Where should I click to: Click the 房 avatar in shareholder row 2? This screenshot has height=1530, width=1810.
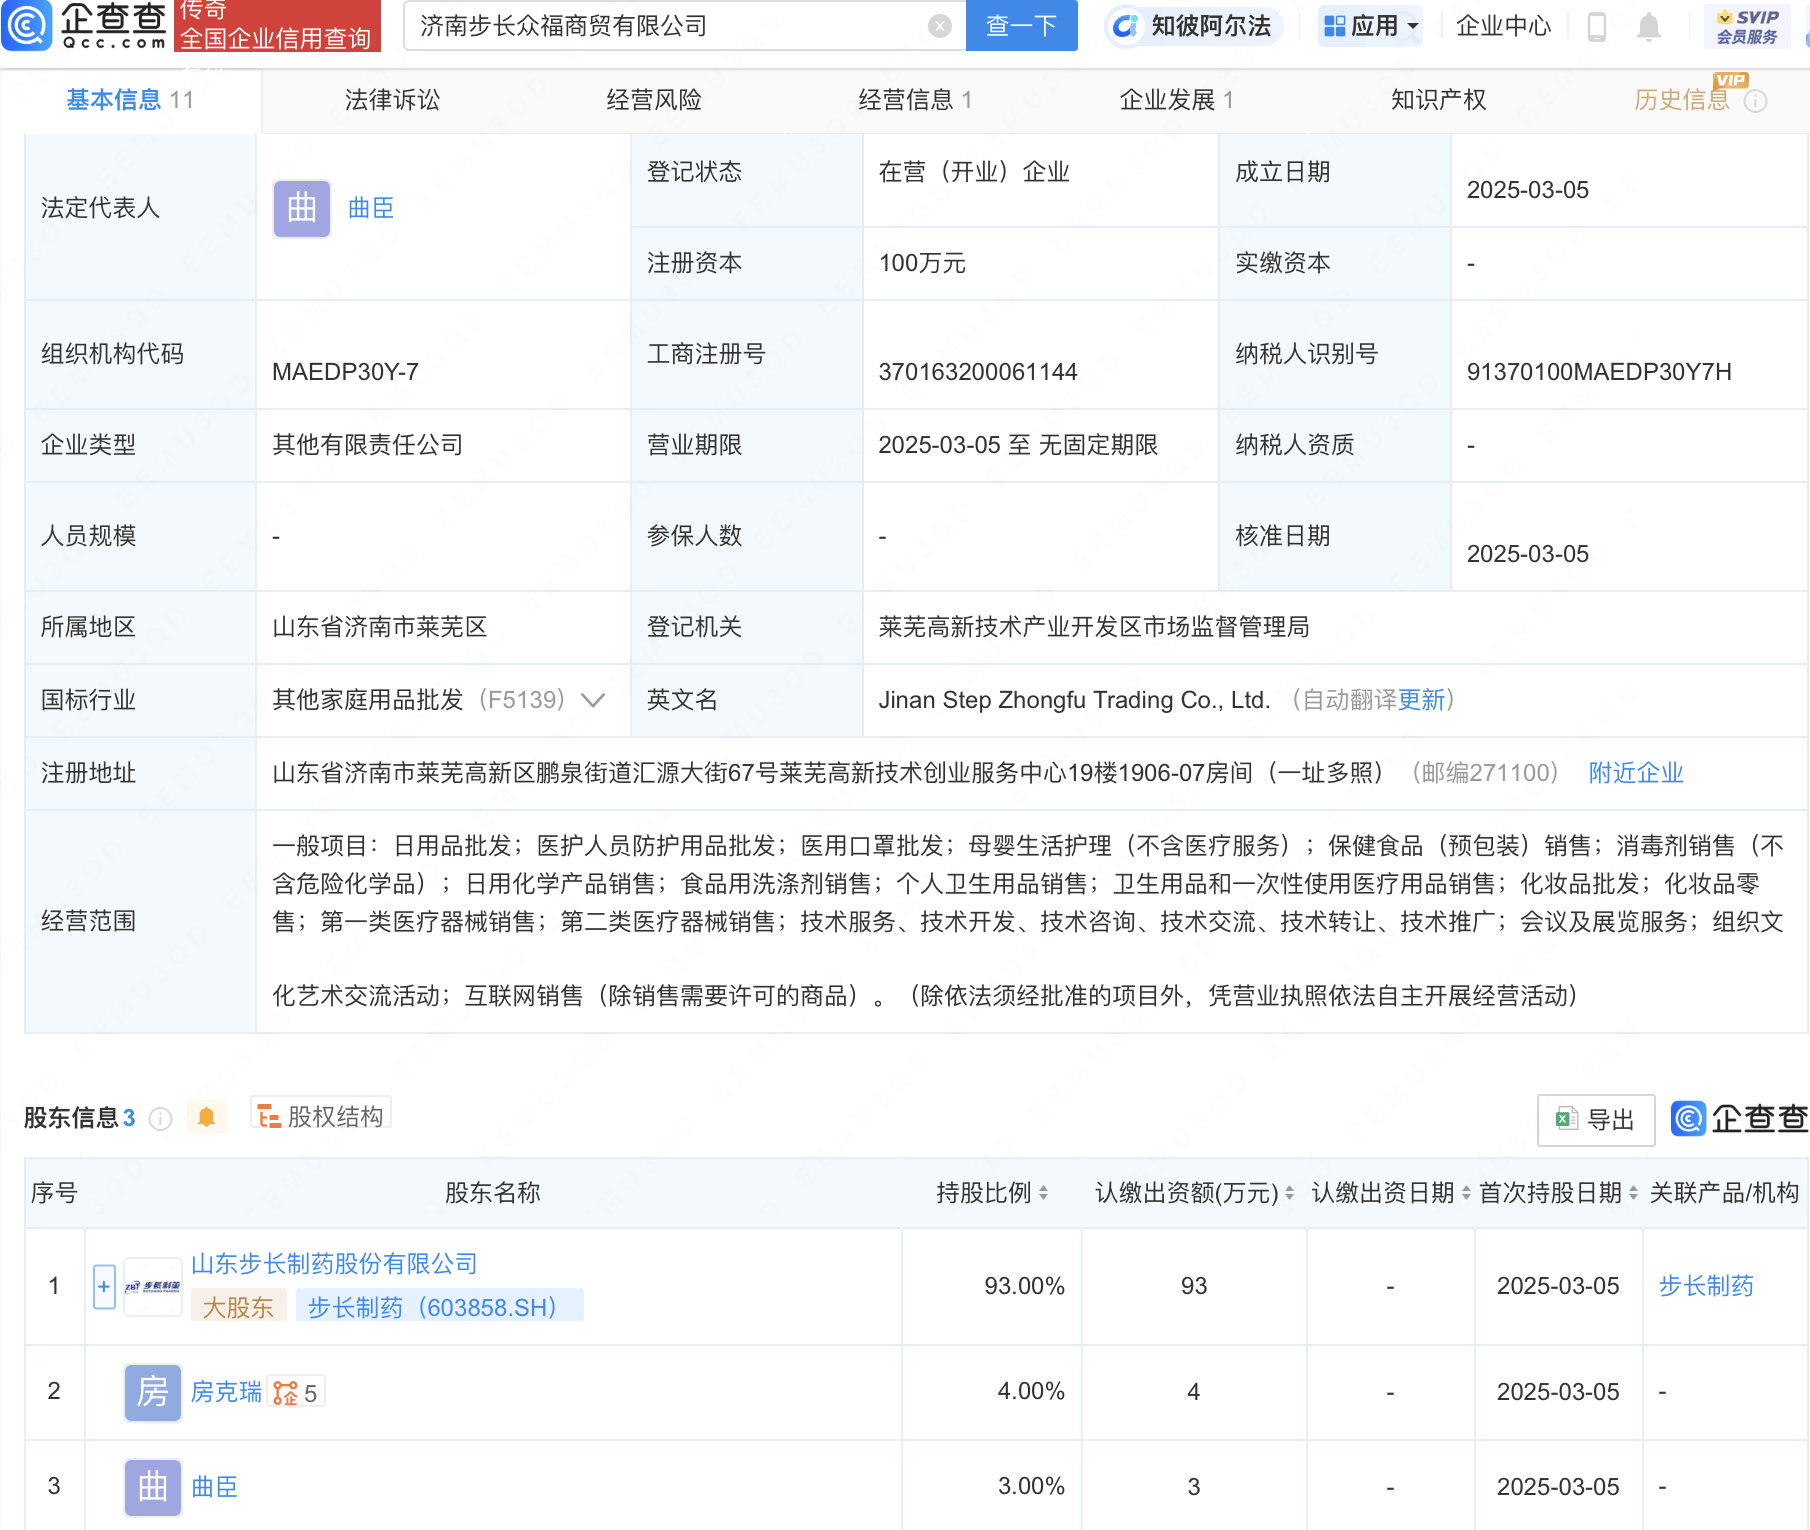coord(153,1393)
